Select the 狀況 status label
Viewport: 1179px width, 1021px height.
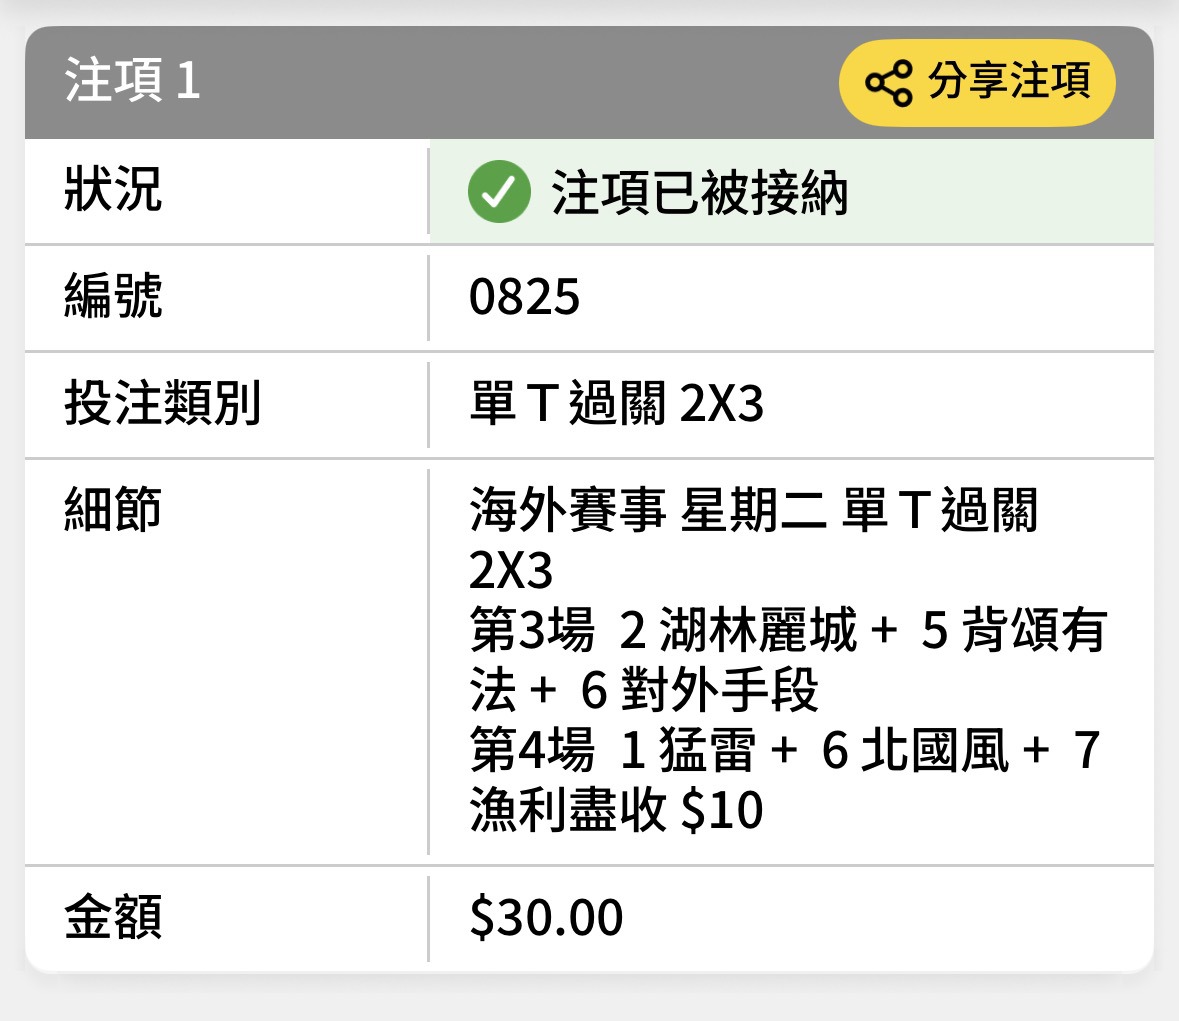(113, 189)
